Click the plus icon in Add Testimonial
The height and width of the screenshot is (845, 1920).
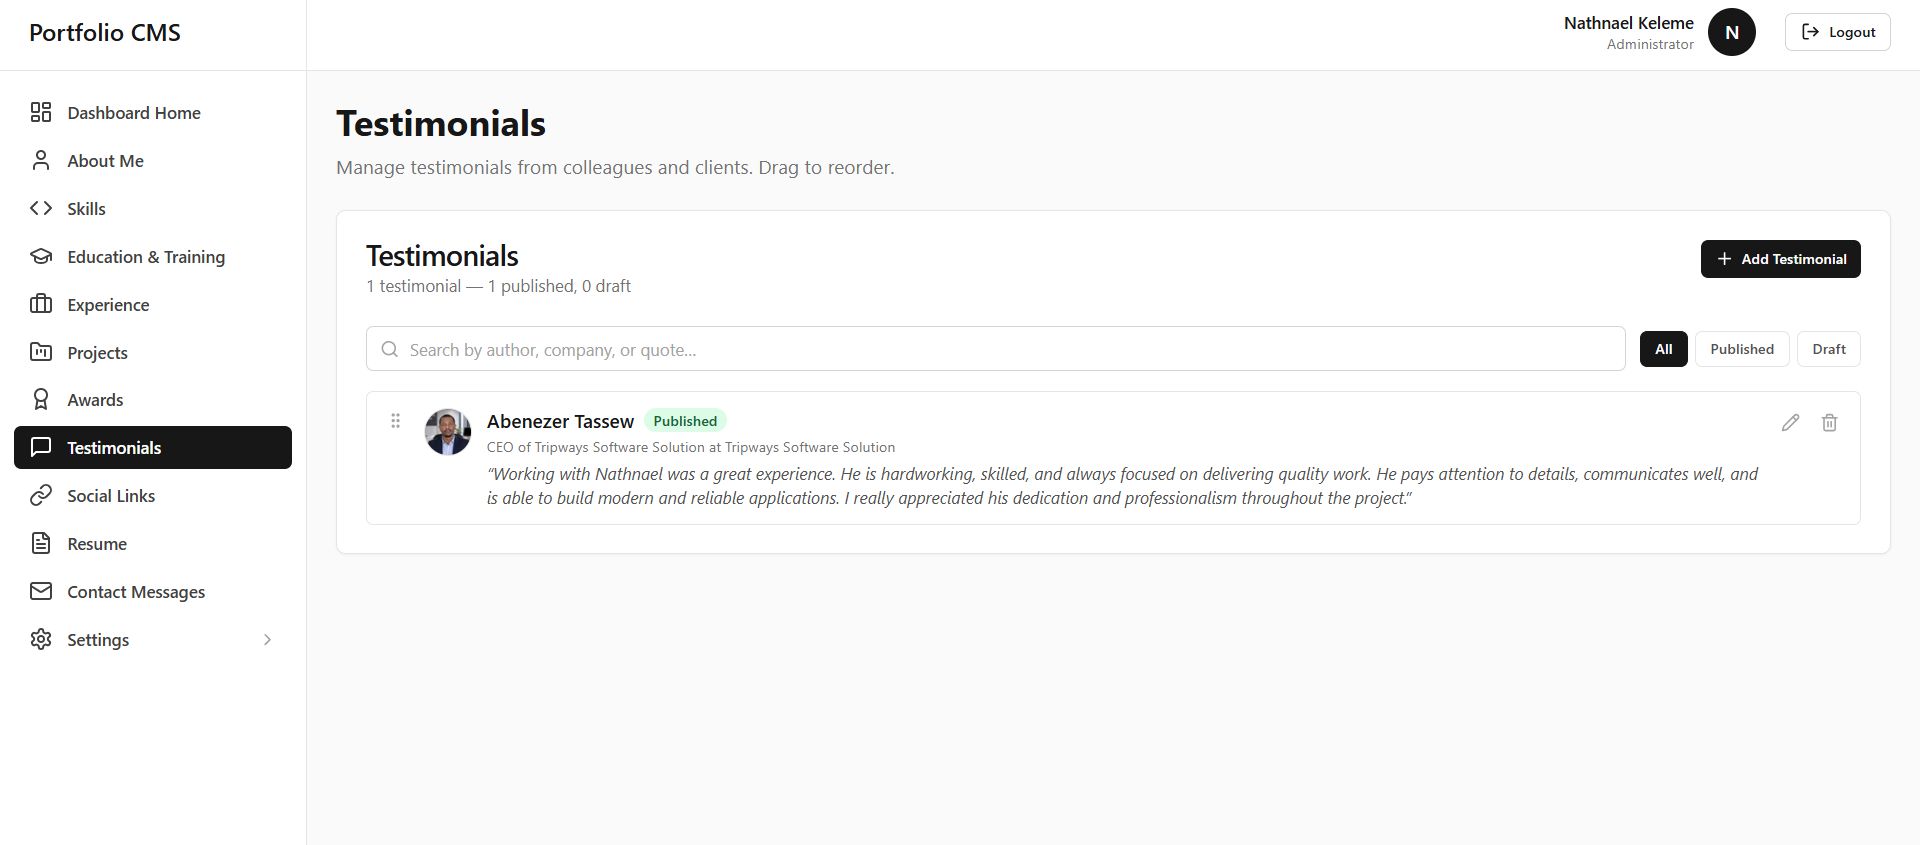pyautogui.click(x=1724, y=259)
